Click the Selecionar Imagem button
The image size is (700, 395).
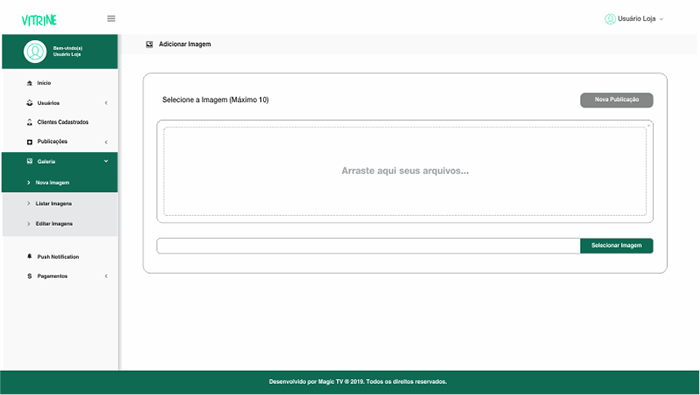point(617,245)
